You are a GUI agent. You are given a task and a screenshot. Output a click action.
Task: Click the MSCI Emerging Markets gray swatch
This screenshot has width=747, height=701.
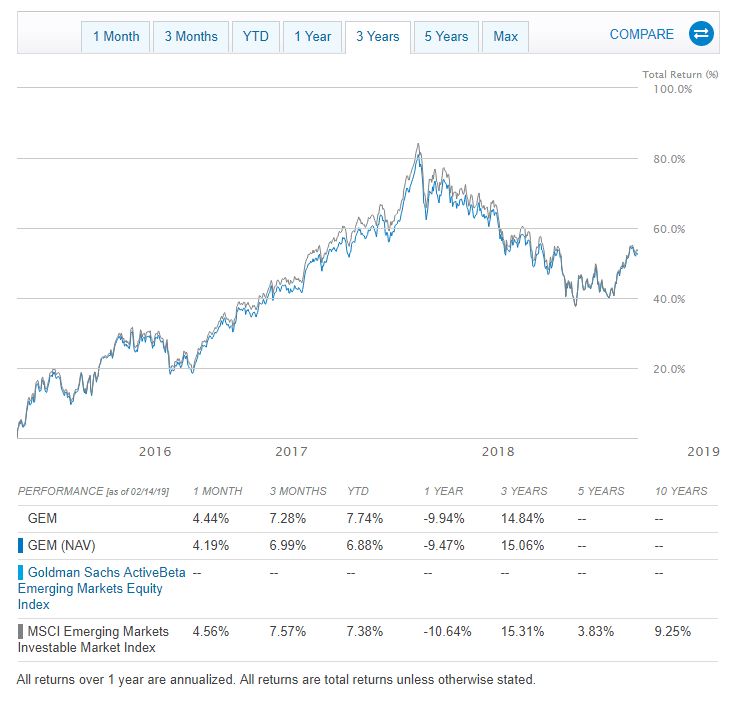coord(20,631)
